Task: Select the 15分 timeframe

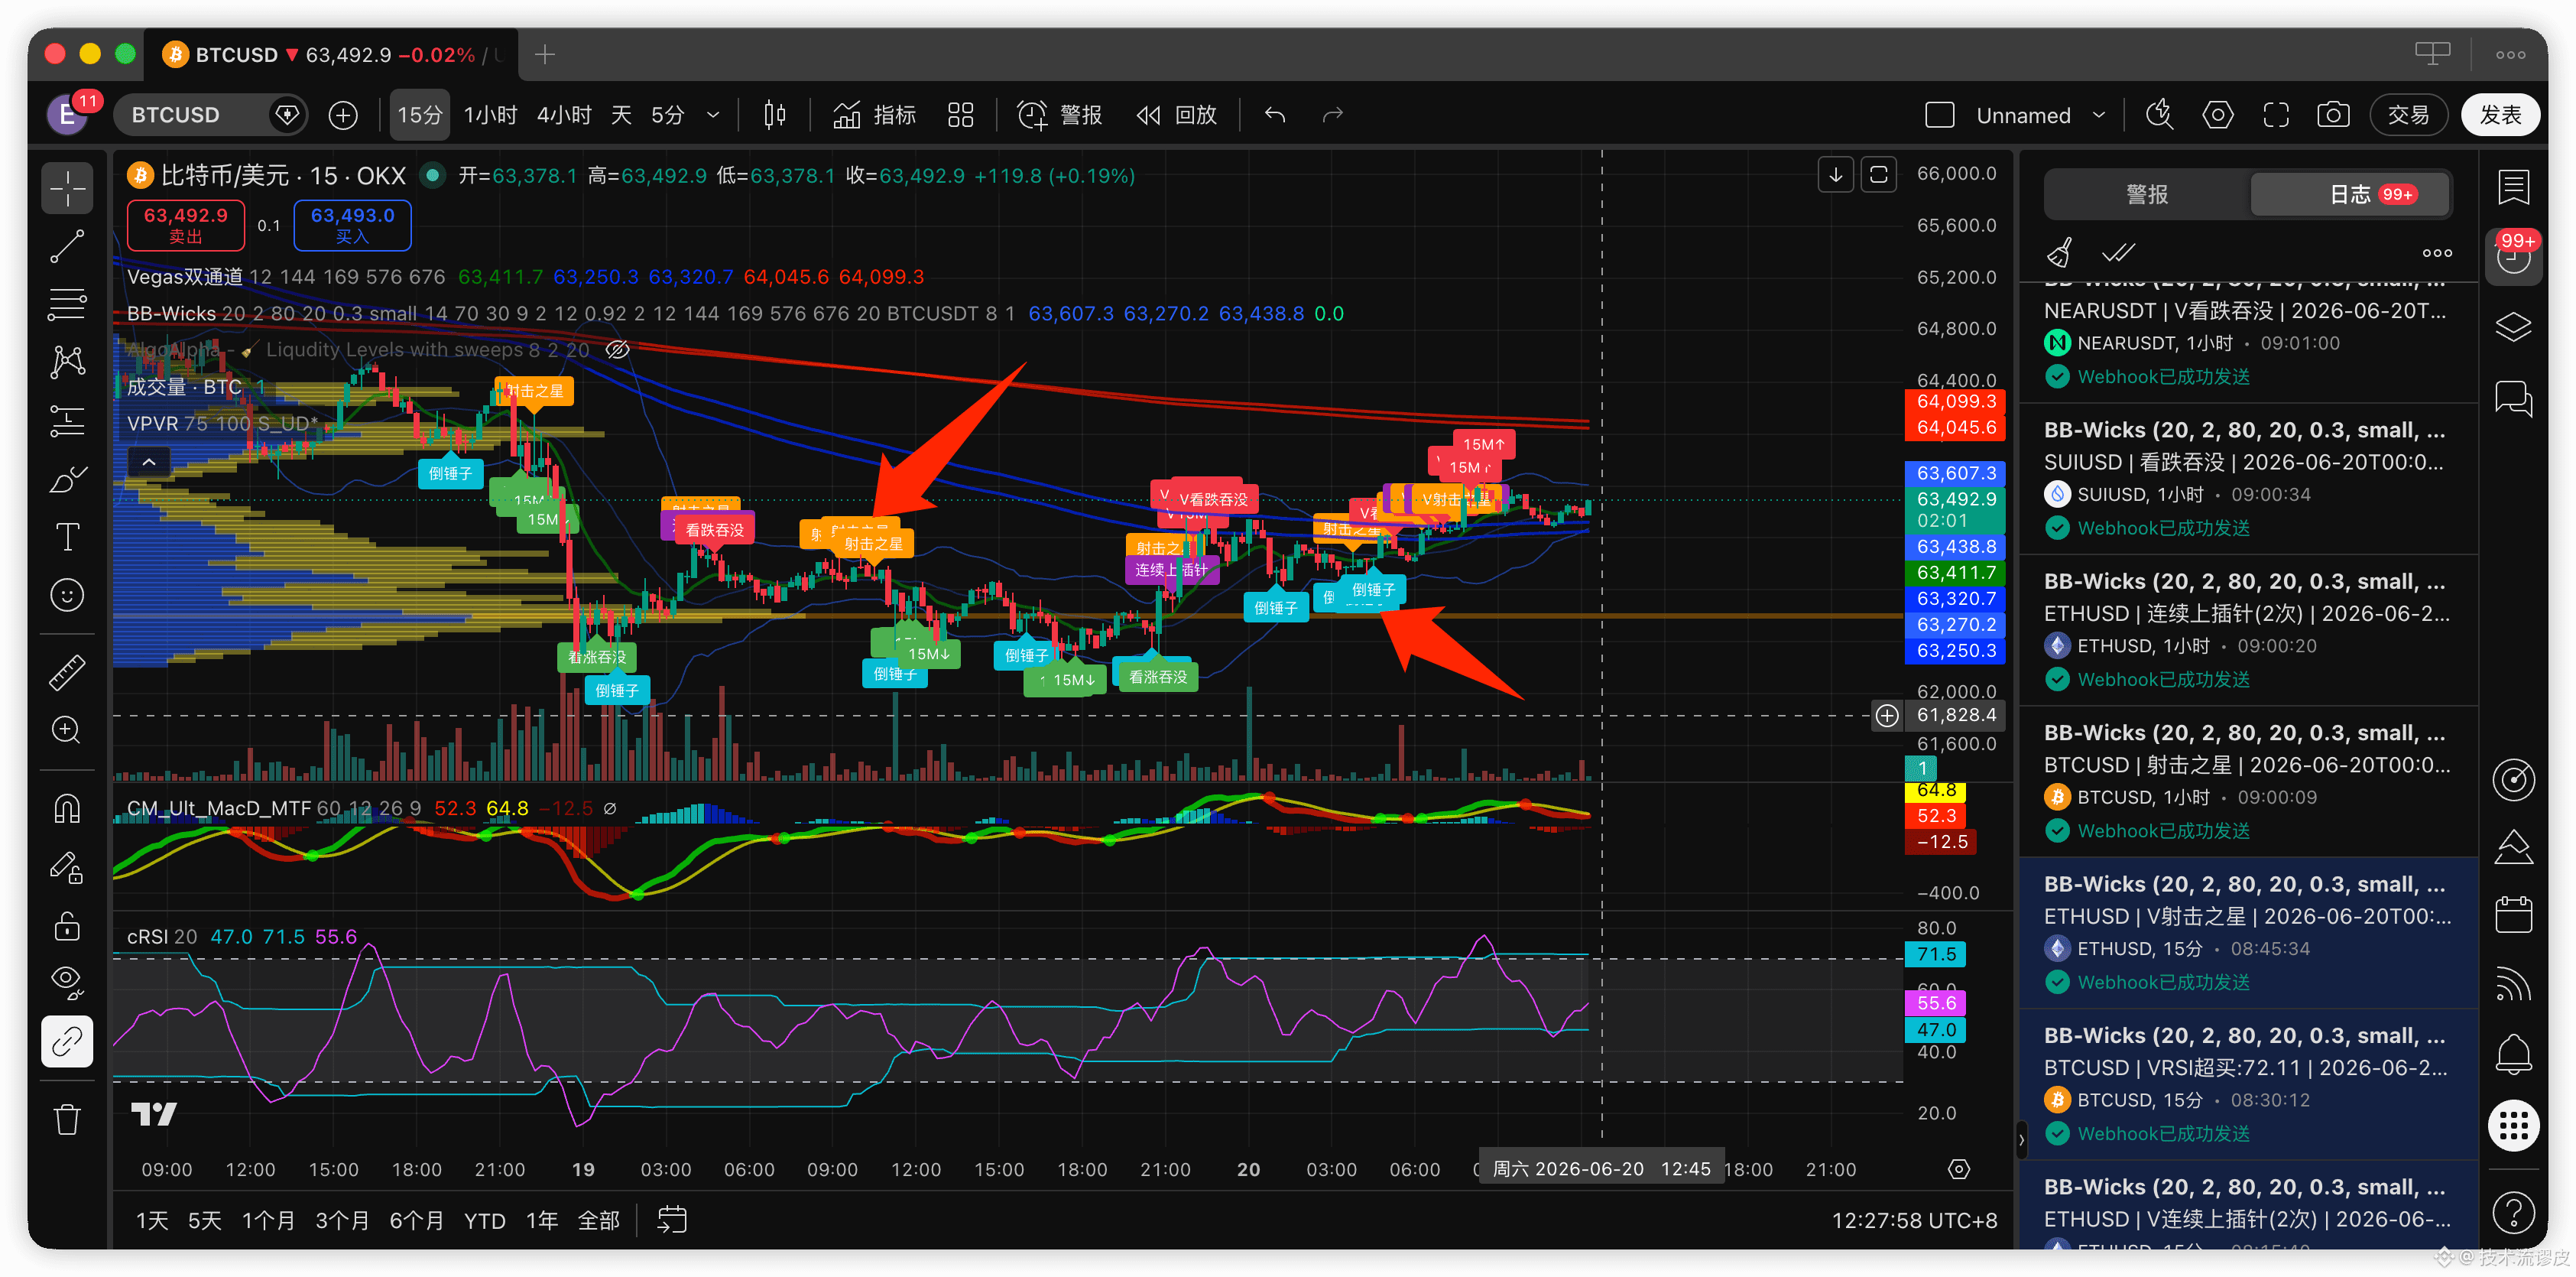Action: (x=419, y=115)
